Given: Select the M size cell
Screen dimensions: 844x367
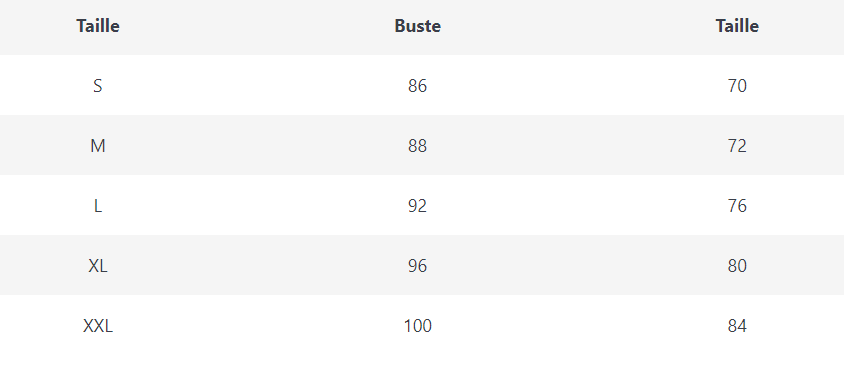Looking at the screenshot, I should click(97, 146).
